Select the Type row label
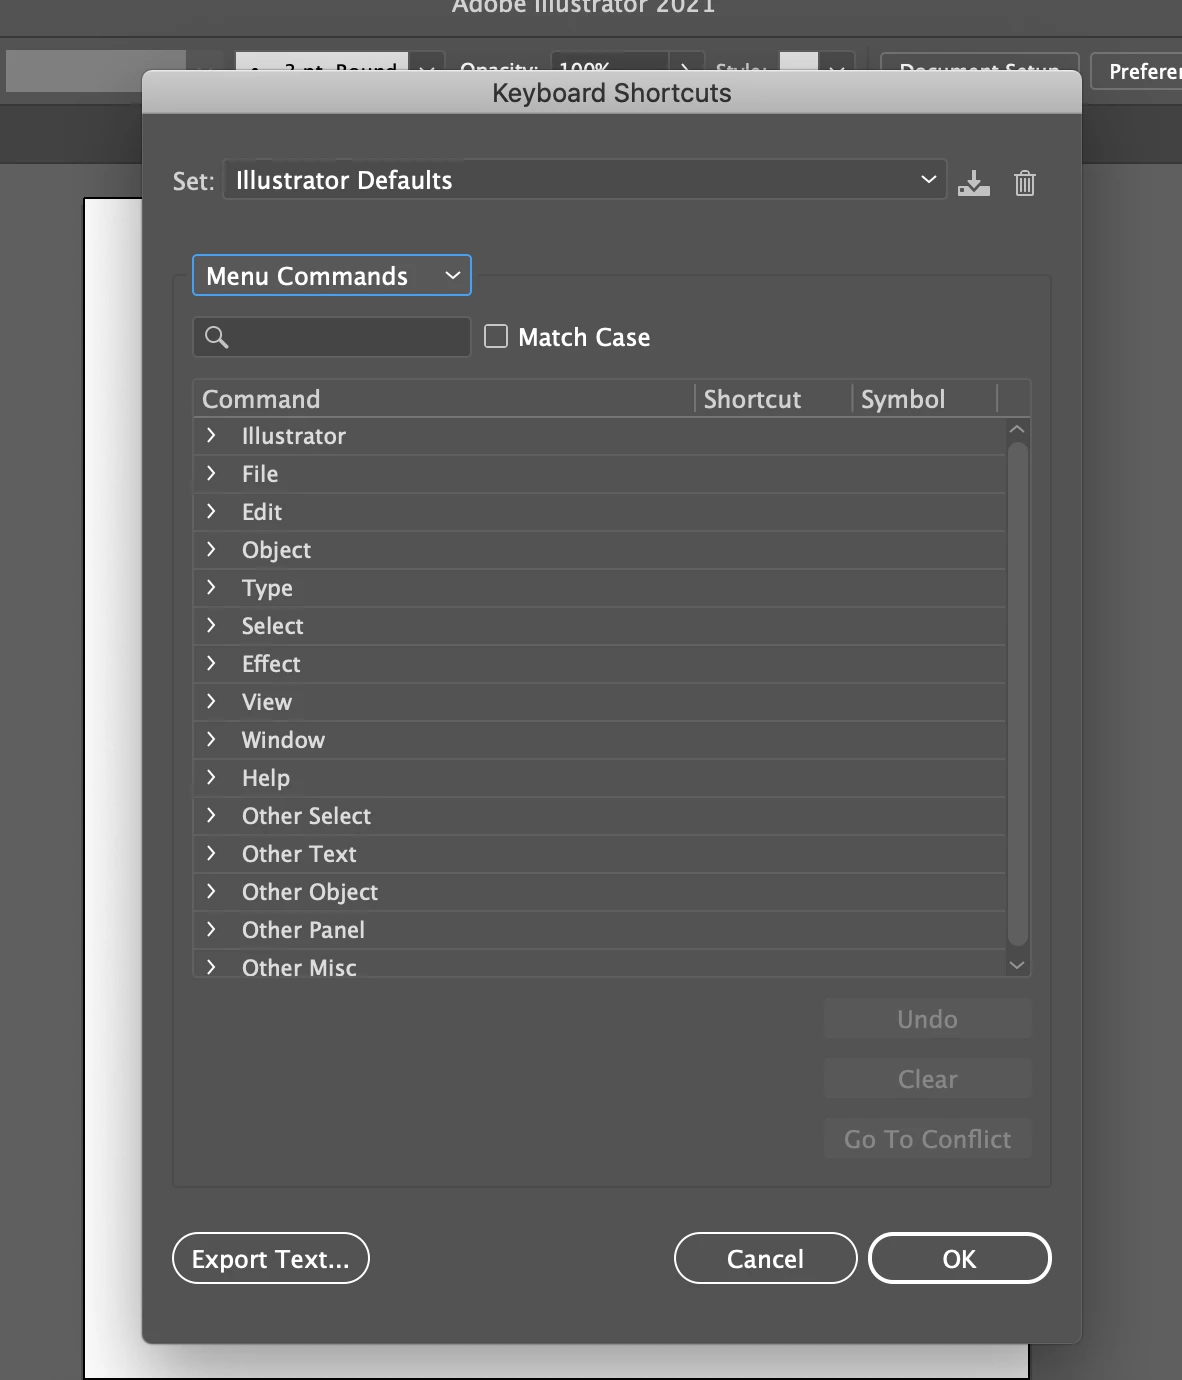The height and width of the screenshot is (1380, 1182). point(267,588)
